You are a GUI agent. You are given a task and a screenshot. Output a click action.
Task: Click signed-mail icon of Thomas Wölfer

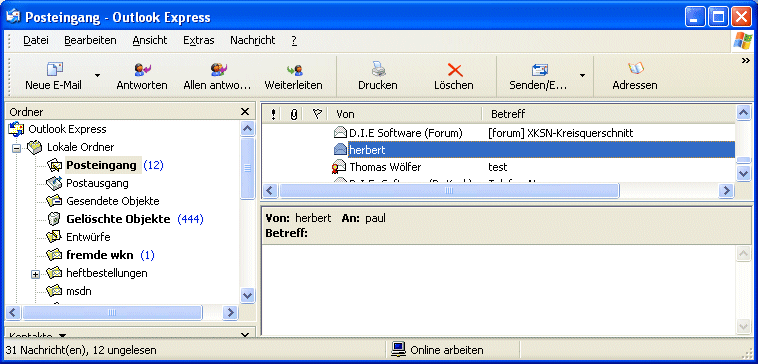coord(340,167)
